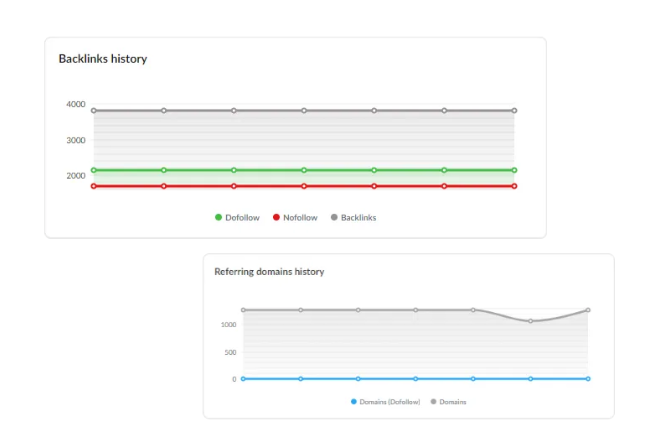This screenshot has width=667, height=435.
Task: Select the last gray Domains data point
Action: pyautogui.click(x=588, y=310)
